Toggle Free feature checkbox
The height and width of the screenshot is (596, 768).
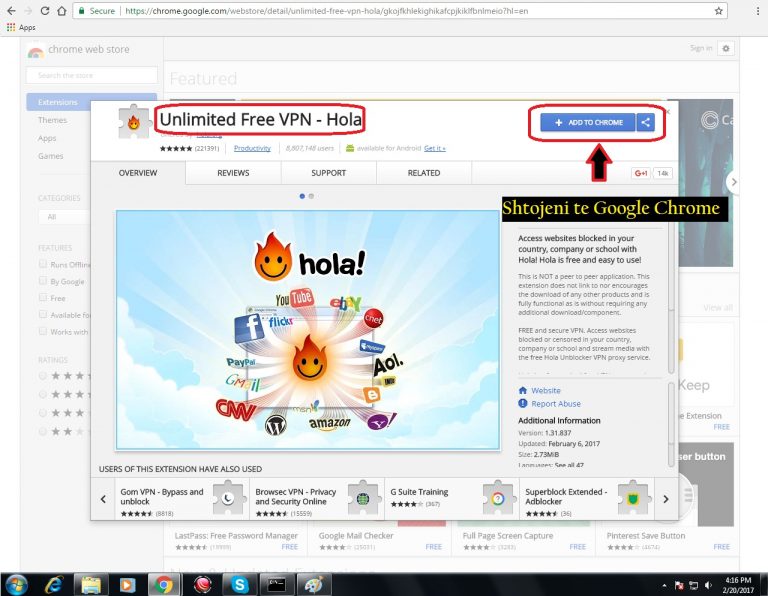tap(43, 298)
